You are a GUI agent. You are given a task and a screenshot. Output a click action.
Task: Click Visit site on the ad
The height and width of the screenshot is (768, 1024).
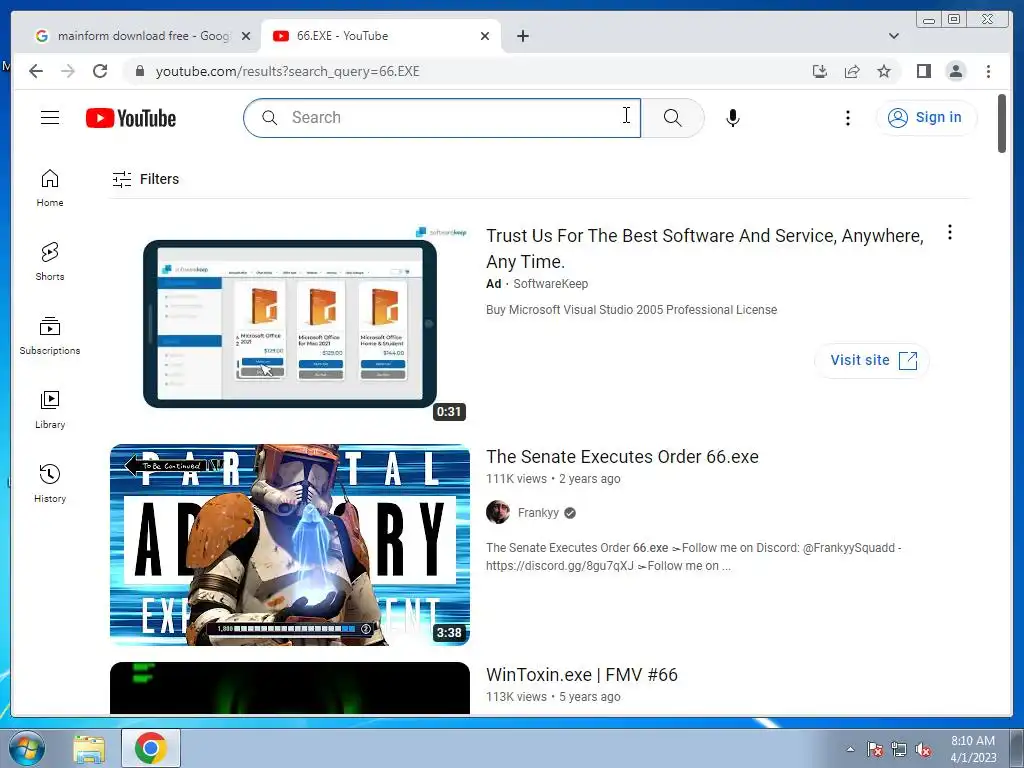872,360
